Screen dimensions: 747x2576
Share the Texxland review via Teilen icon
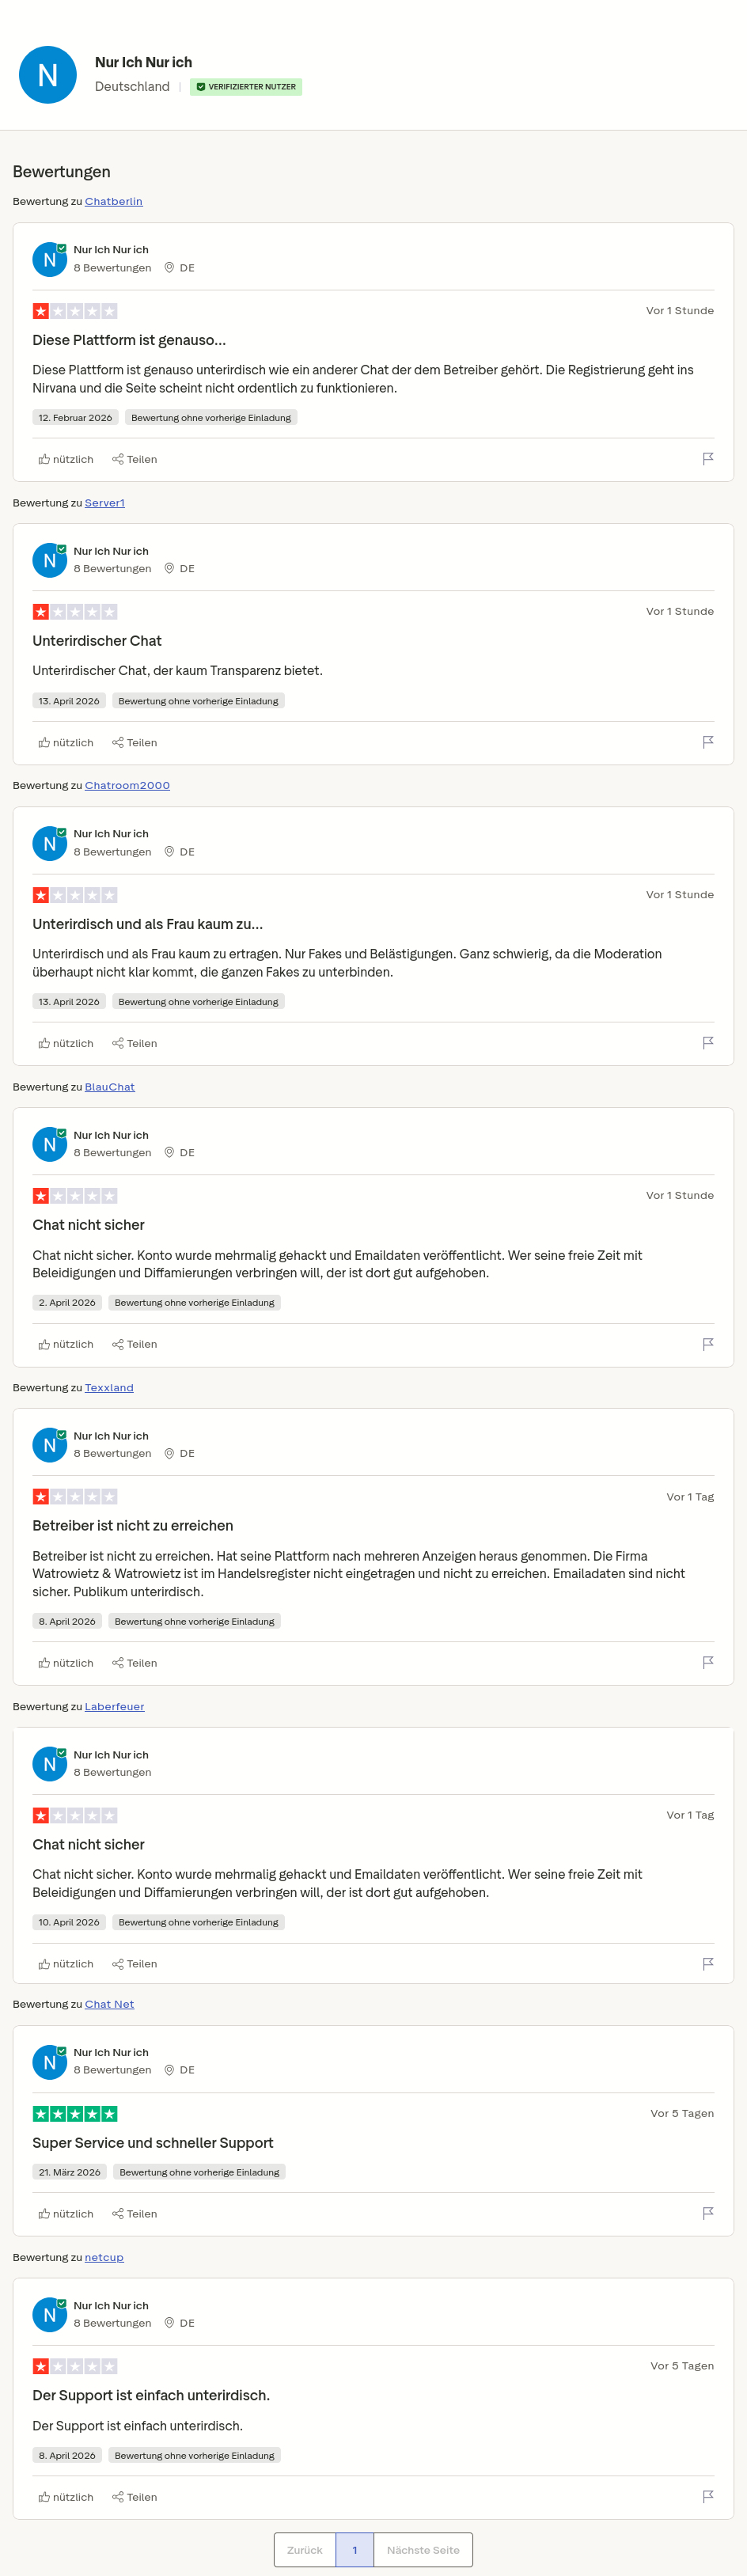click(134, 1662)
